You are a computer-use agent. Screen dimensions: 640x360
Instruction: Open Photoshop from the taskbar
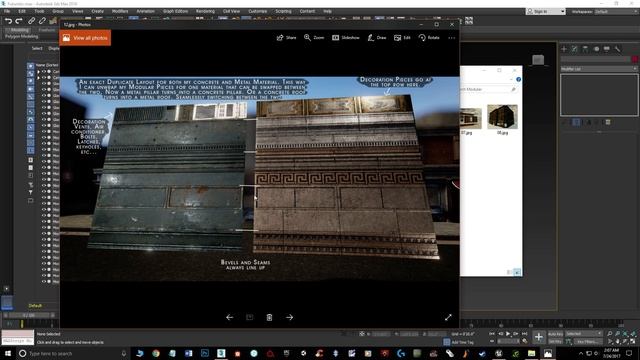(205, 353)
